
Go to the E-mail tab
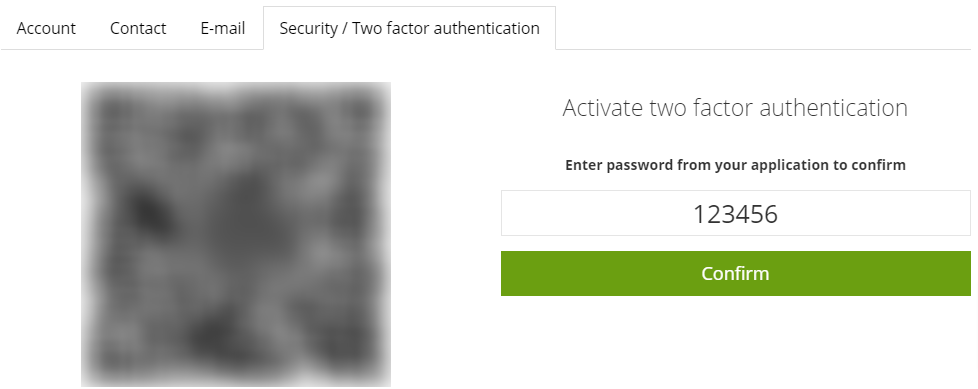(223, 28)
